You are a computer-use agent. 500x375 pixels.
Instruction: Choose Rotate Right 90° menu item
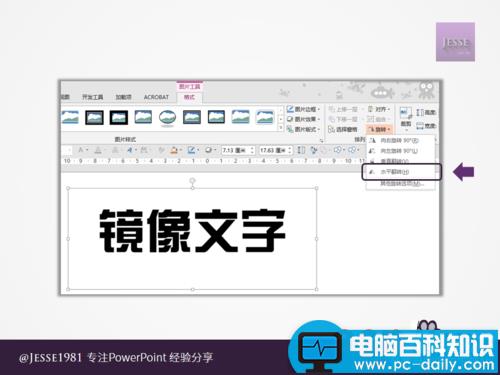pyautogui.click(x=400, y=140)
